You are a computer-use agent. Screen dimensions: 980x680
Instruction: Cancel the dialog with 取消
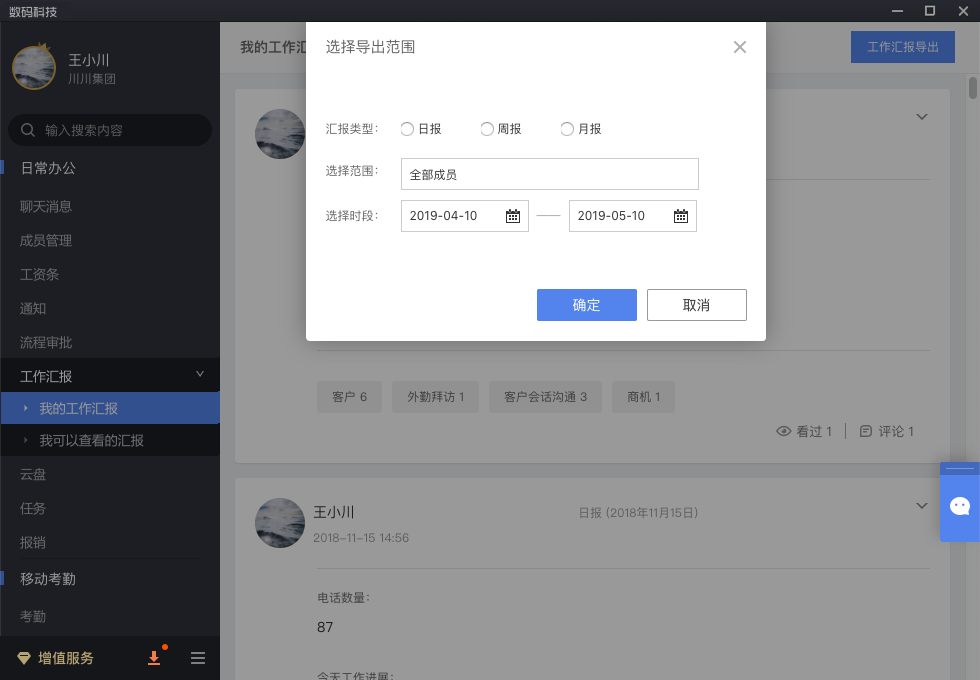[696, 305]
